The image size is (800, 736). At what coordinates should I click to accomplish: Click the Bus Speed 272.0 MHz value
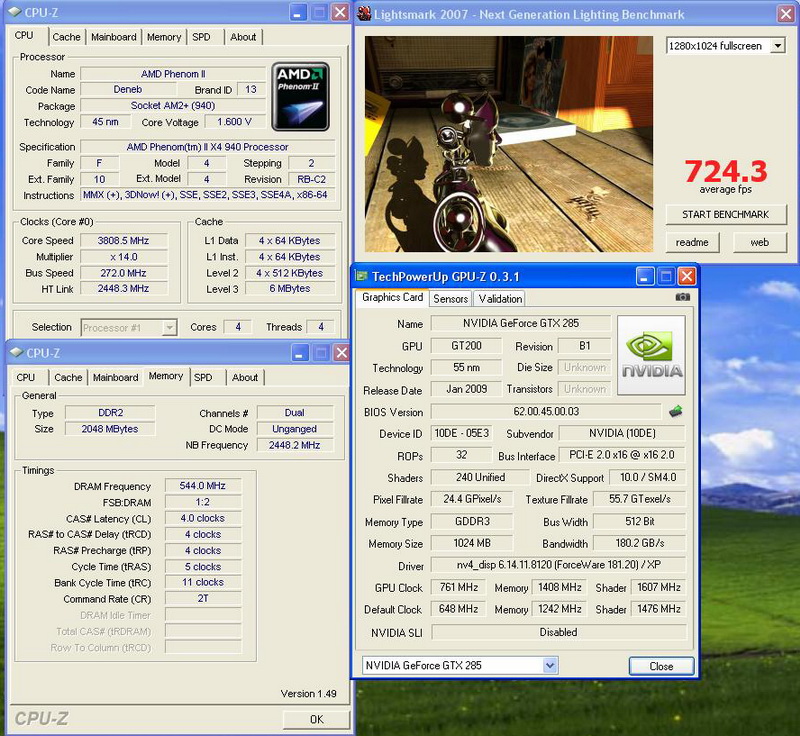[123, 273]
